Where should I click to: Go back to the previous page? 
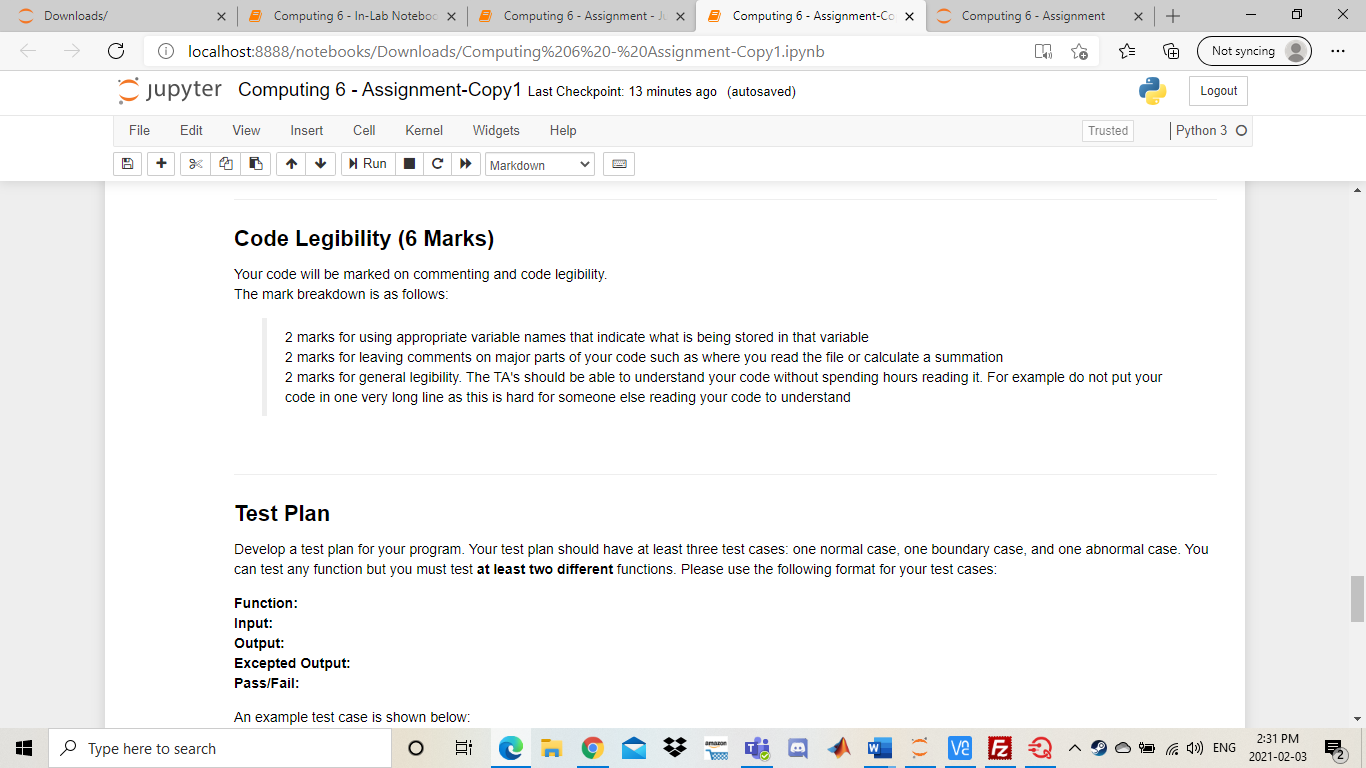pyautogui.click(x=27, y=51)
